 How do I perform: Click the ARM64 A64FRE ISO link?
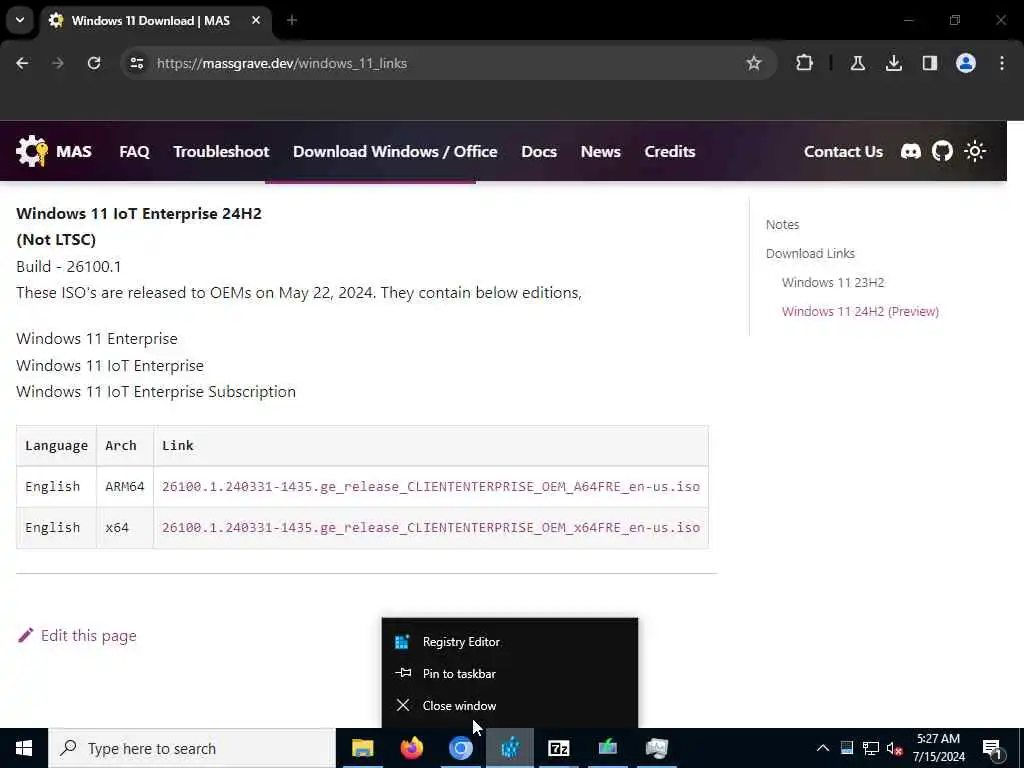tap(430, 487)
